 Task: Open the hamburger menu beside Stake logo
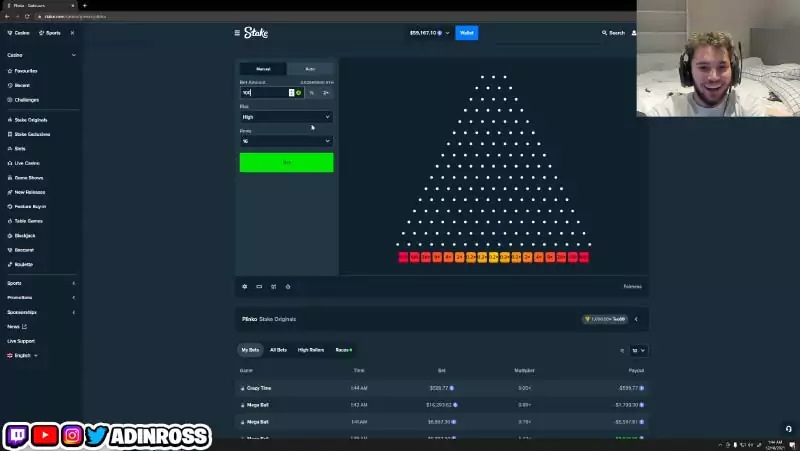pos(237,33)
